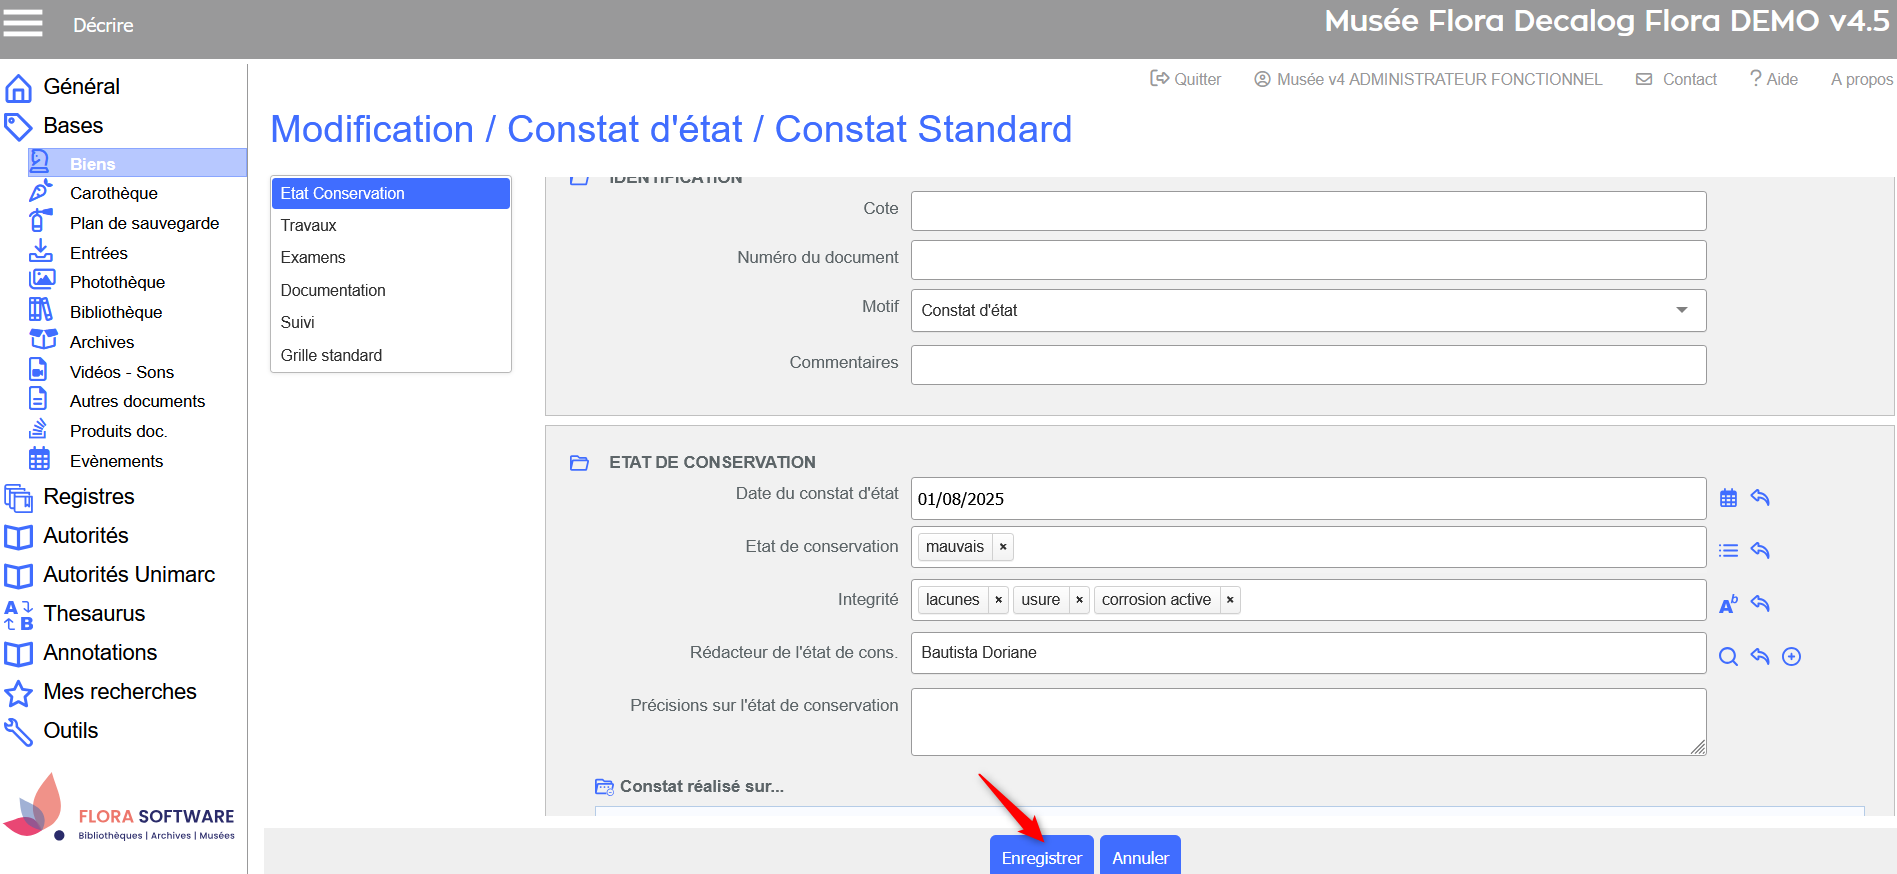Open calendar picker for Date du constat
Image resolution: width=1897 pixels, height=874 pixels.
1728,498
